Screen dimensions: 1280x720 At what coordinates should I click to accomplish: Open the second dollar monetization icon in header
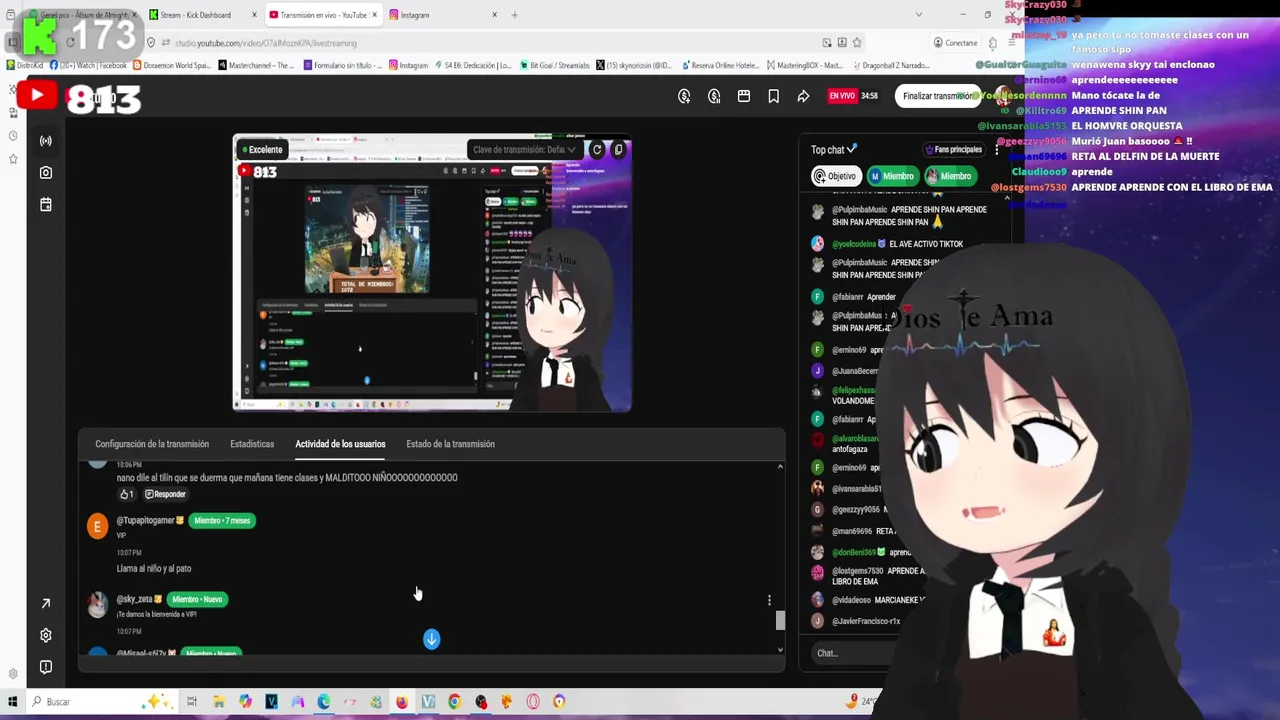click(714, 96)
